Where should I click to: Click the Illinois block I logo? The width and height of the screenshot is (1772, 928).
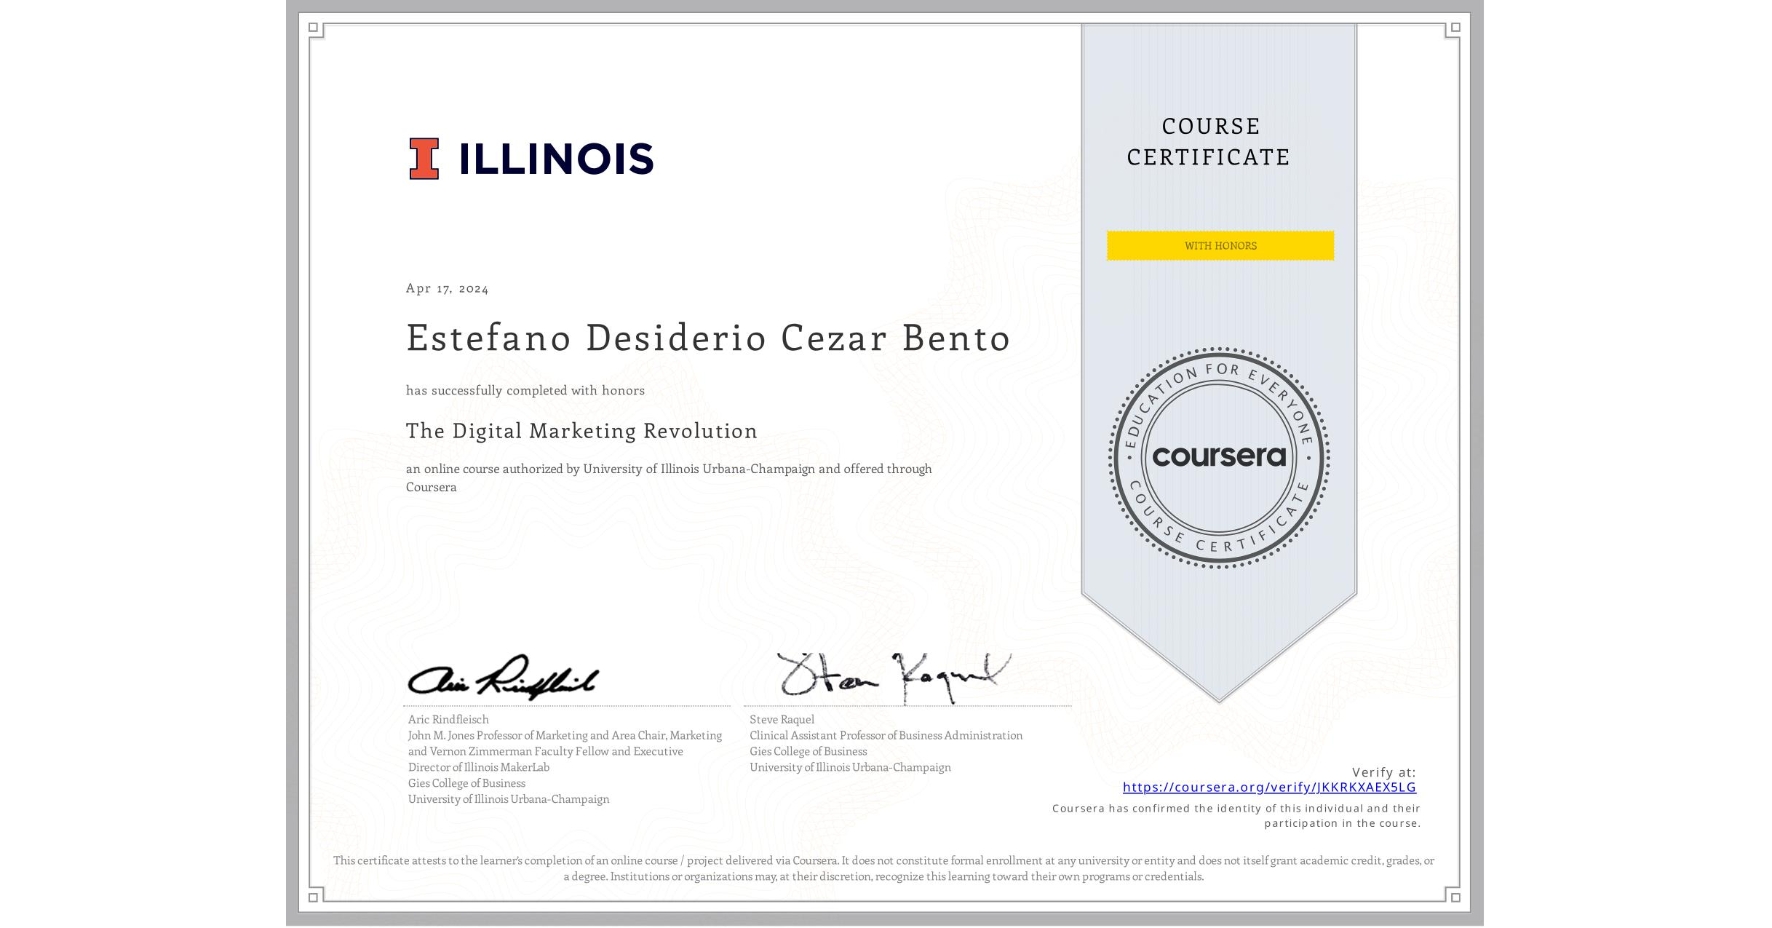[x=424, y=158]
